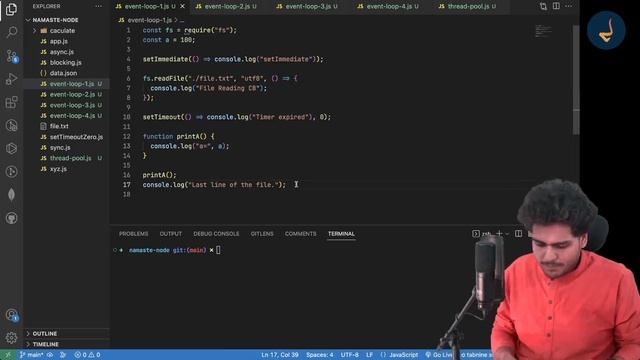Expand the OUTLINE section
The width and height of the screenshot is (640, 360).
click(x=67, y=333)
